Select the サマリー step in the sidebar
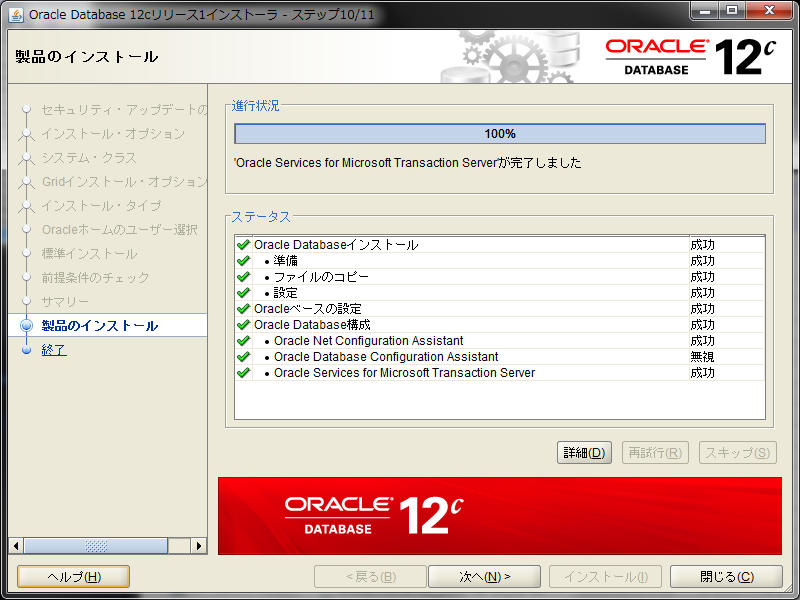The height and width of the screenshot is (600, 800). [65, 302]
